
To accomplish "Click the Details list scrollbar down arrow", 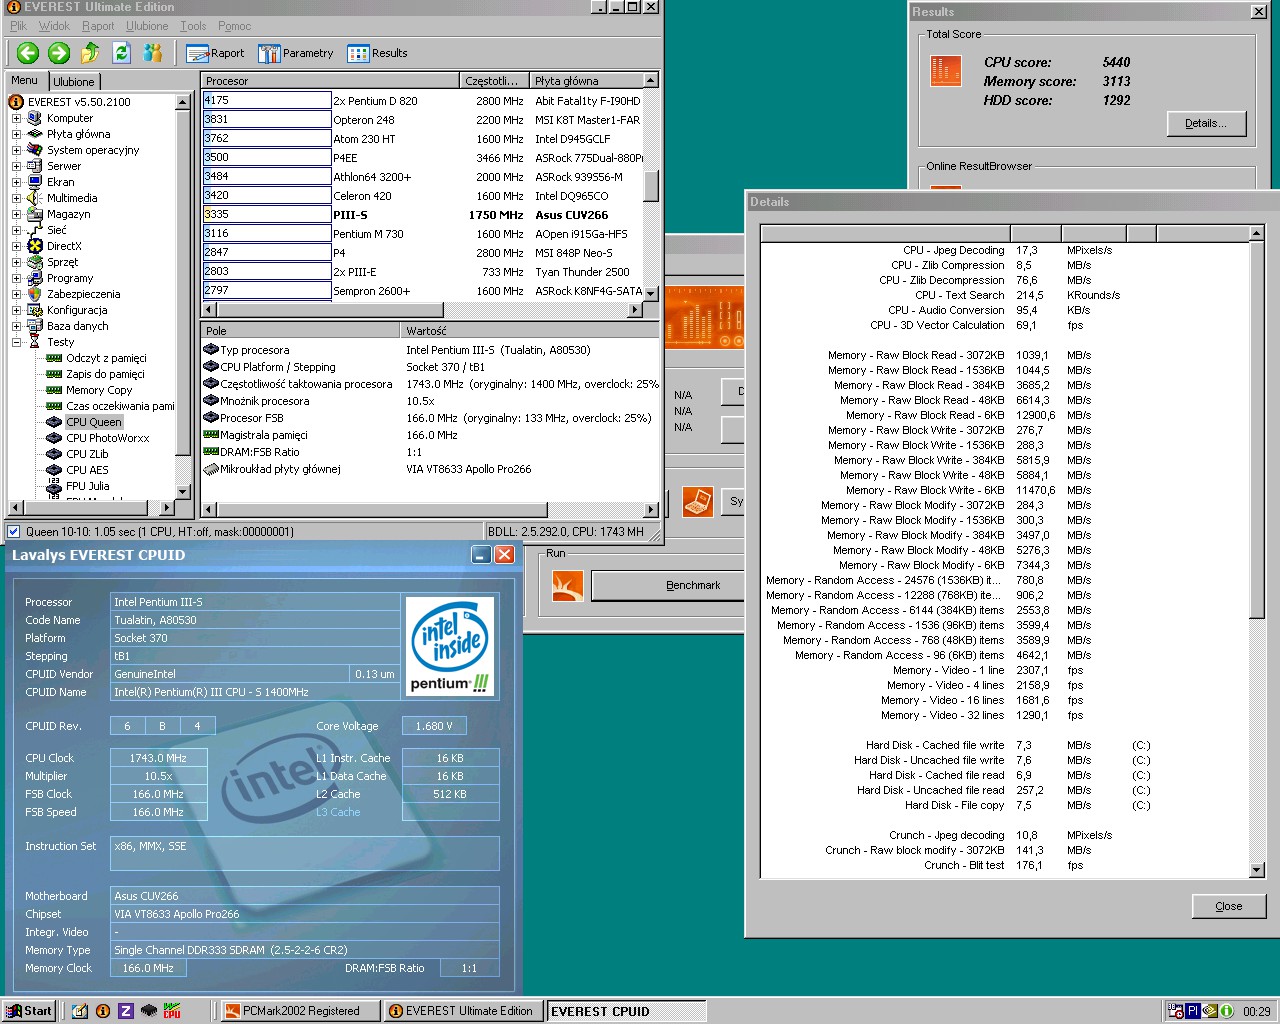I will pos(1257,870).
